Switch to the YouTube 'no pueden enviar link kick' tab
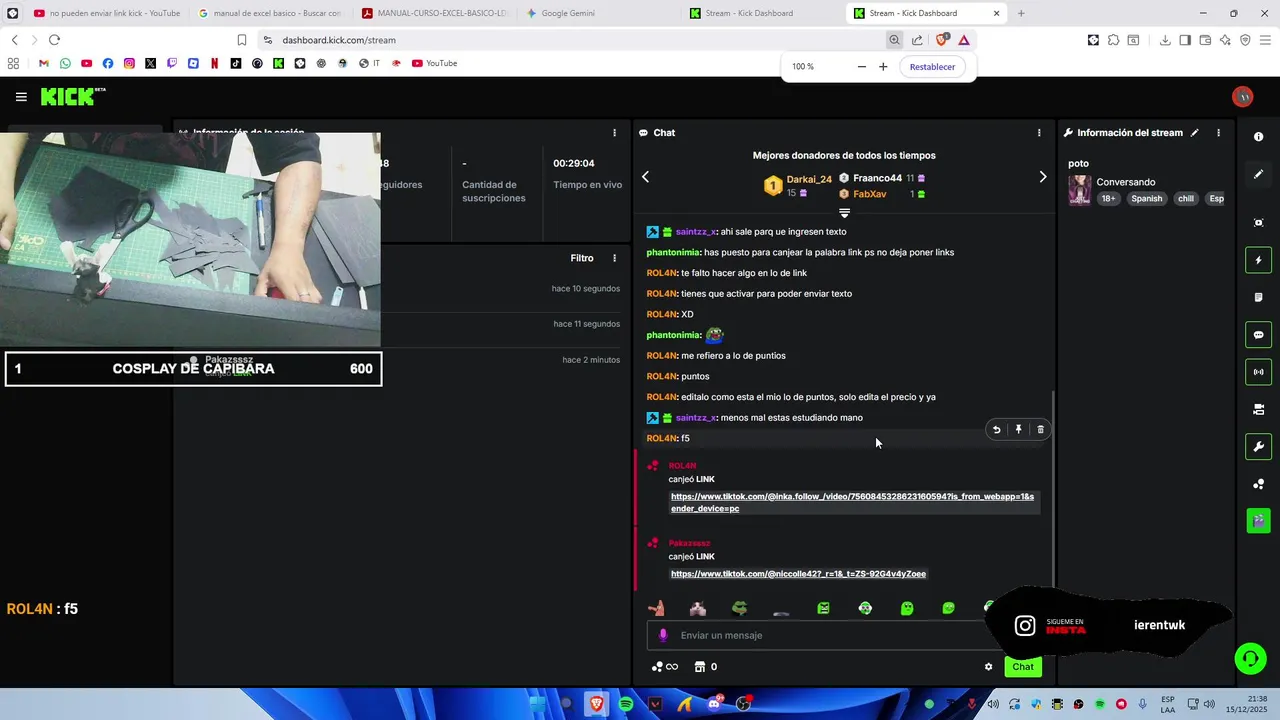This screenshot has height=720, width=1280. [107, 13]
